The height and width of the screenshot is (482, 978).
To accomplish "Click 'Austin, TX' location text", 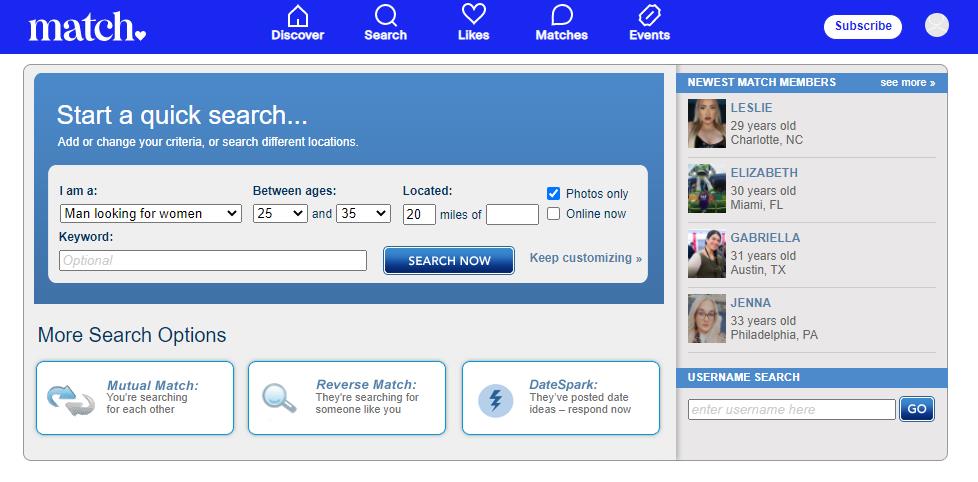I will pos(758,270).
